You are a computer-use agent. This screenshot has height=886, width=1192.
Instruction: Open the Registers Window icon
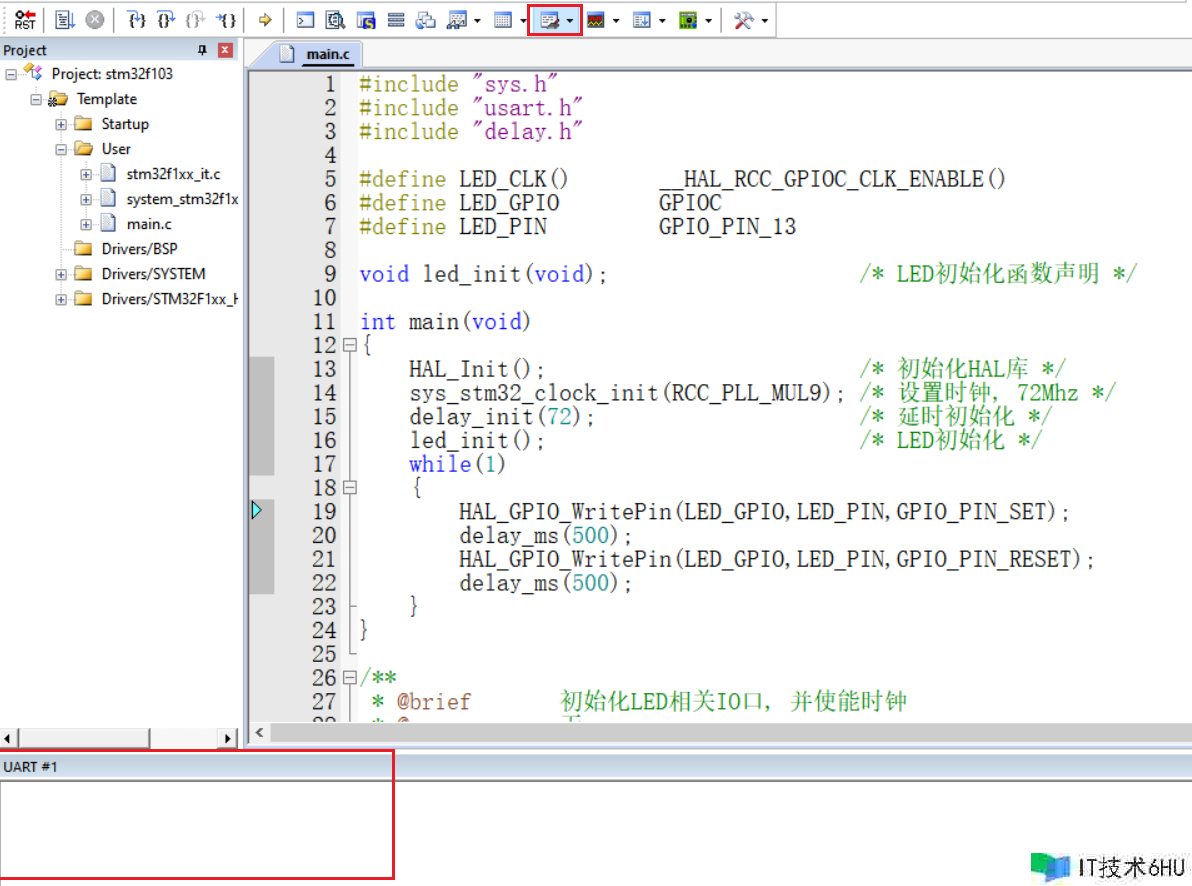pos(396,20)
